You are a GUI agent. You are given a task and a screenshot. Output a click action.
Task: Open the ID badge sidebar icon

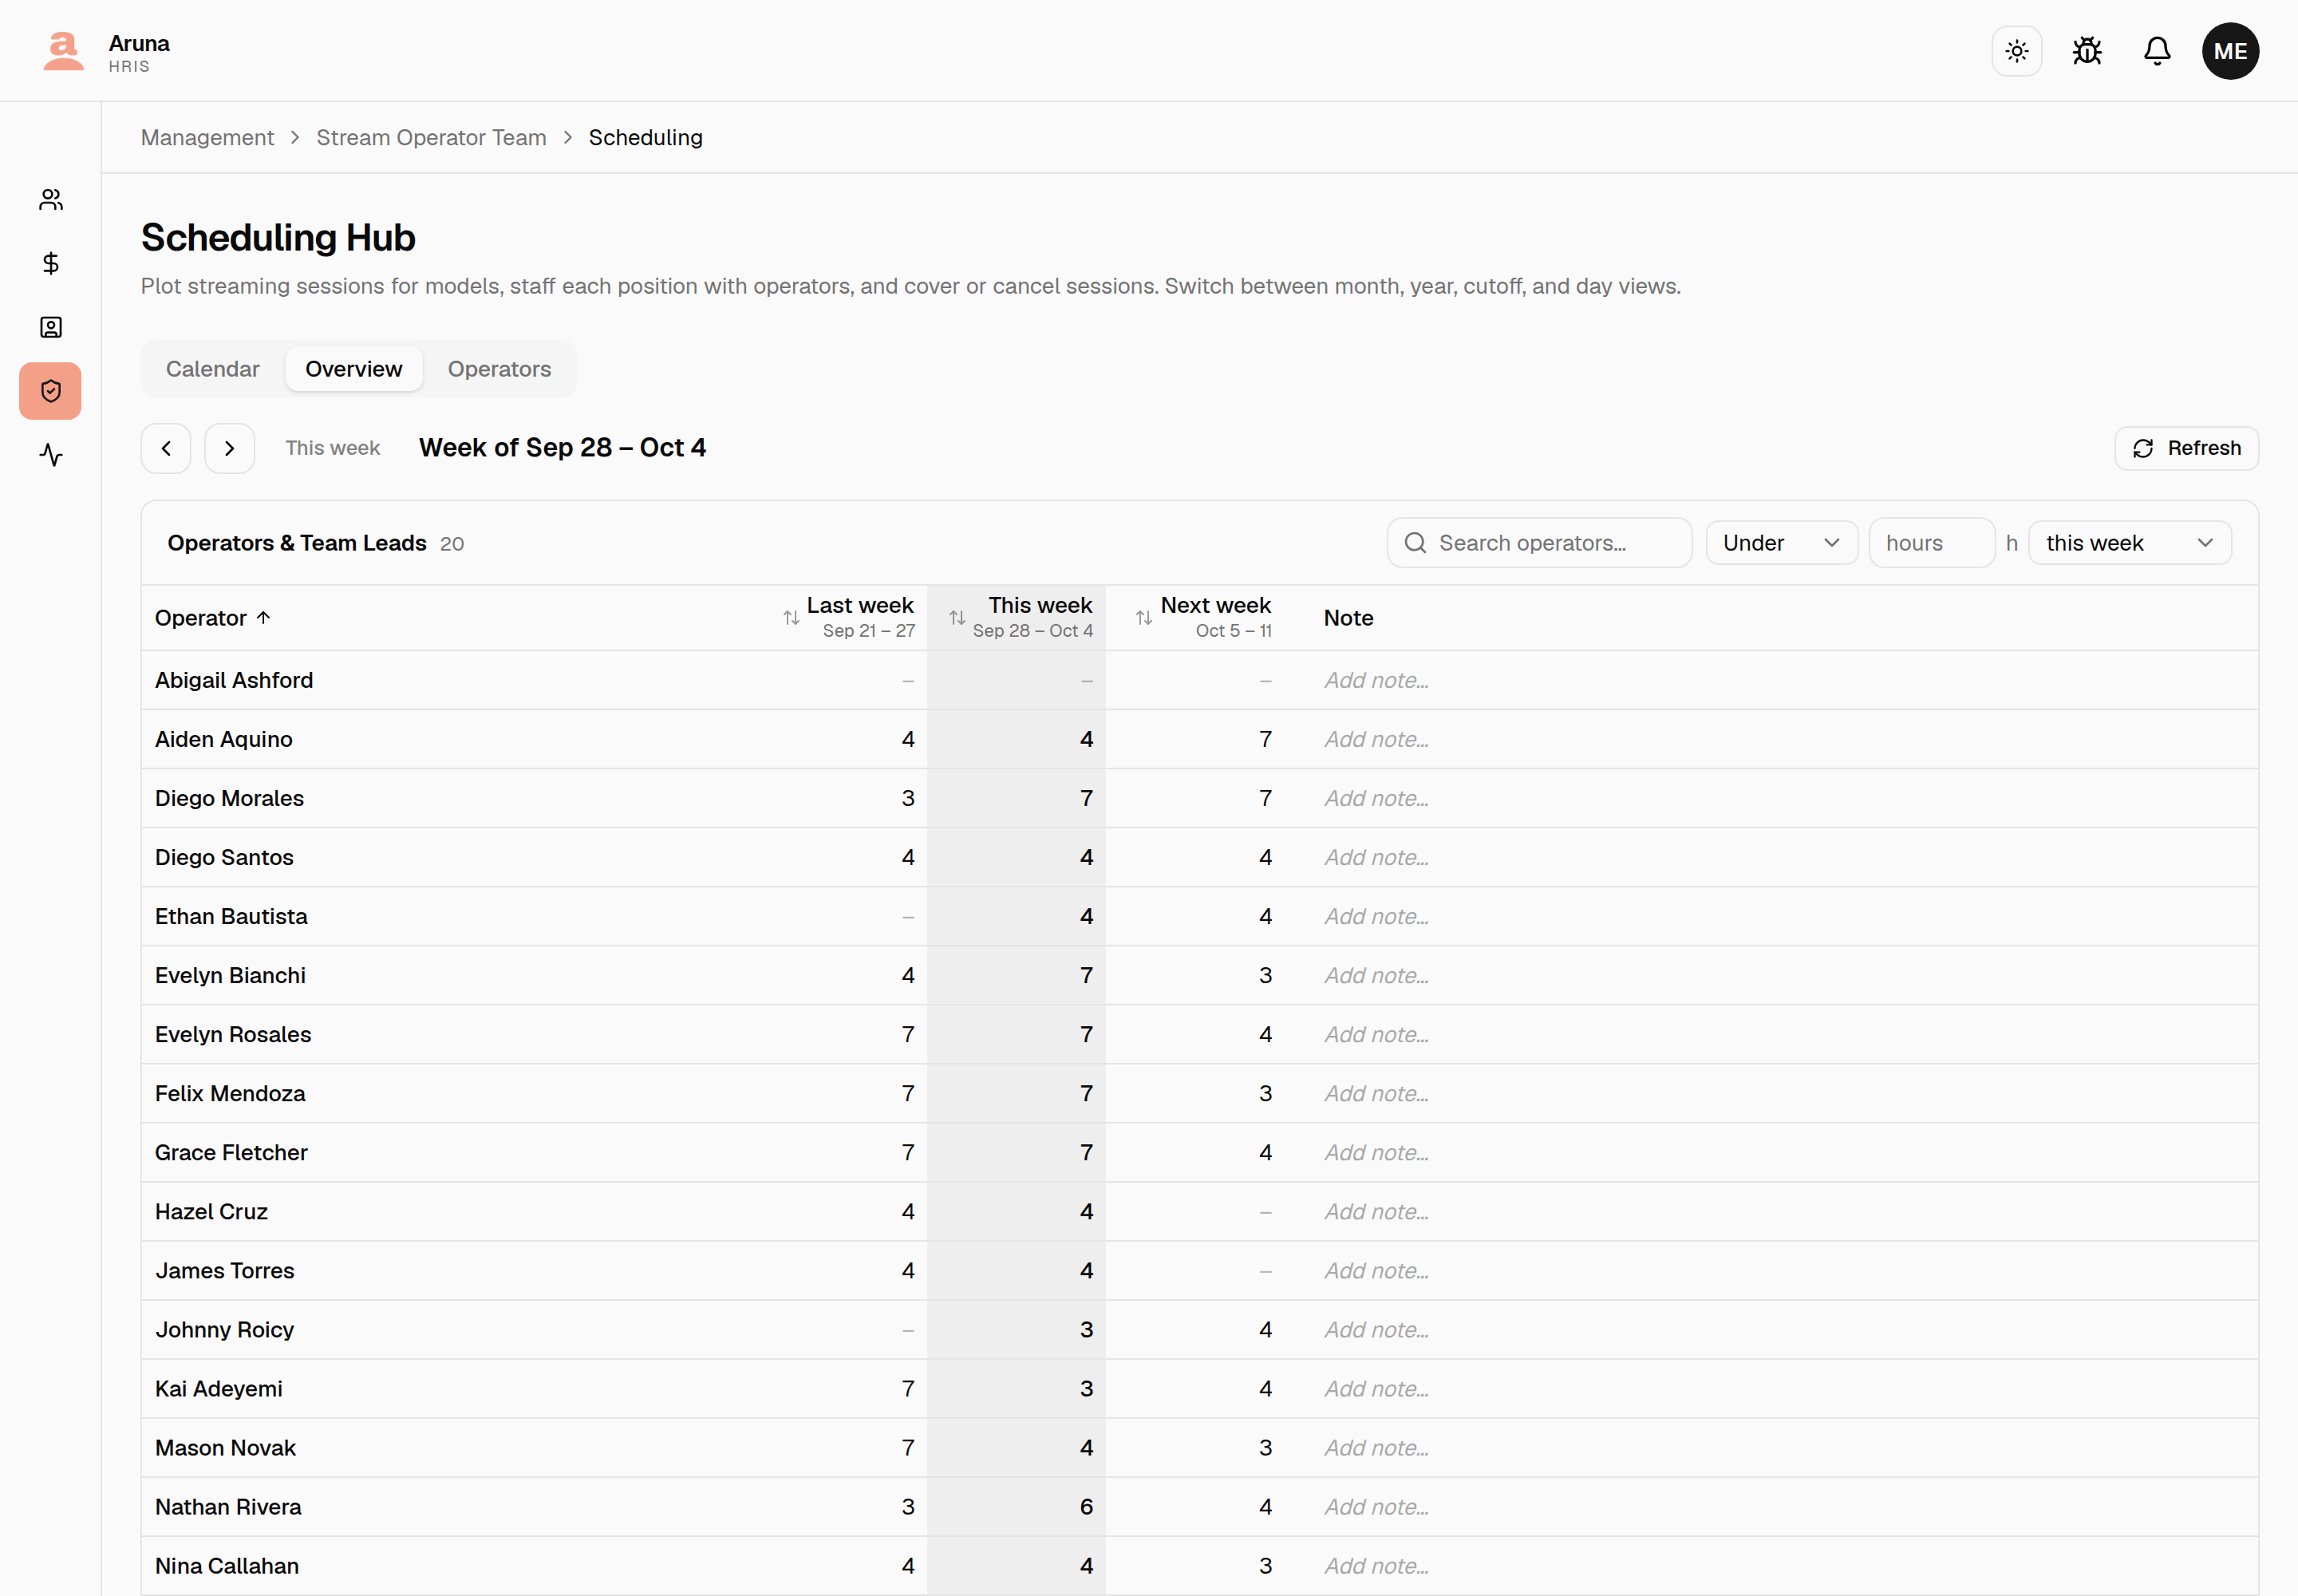51,327
